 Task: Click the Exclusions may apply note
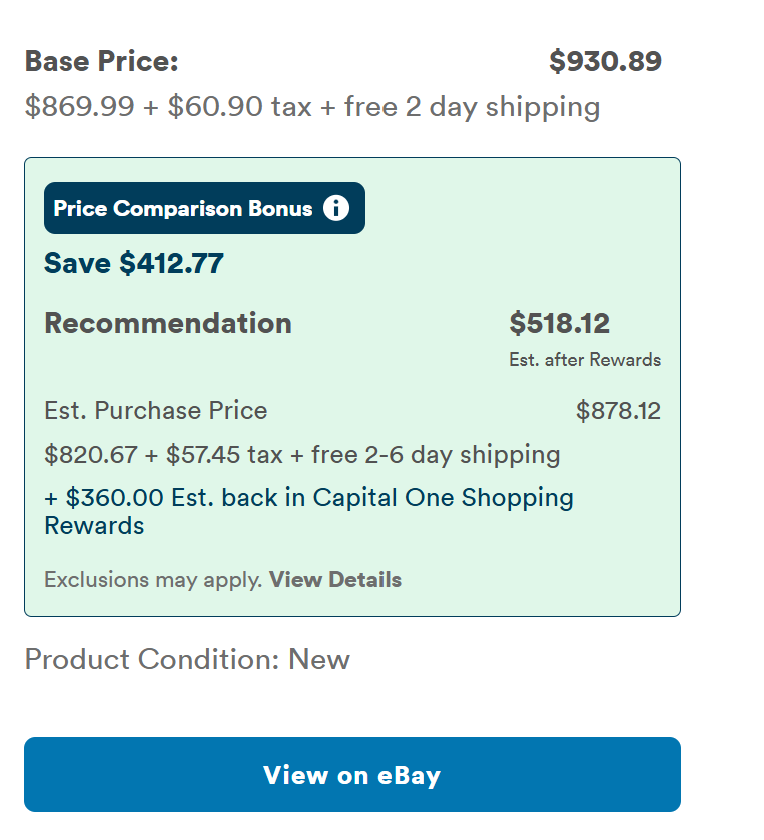pyautogui.click(x=154, y=580)
